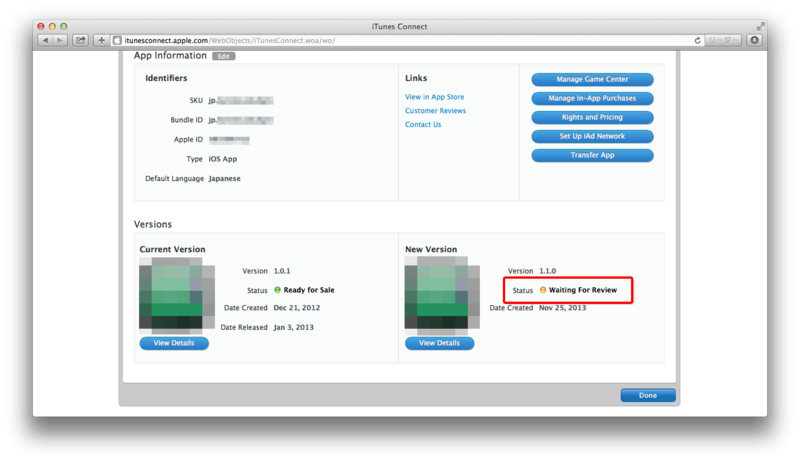Image resolution: width=800 pixels, height=462 pixels.
Task: Click the 'Versions' section heading
Action: (153, 224)
